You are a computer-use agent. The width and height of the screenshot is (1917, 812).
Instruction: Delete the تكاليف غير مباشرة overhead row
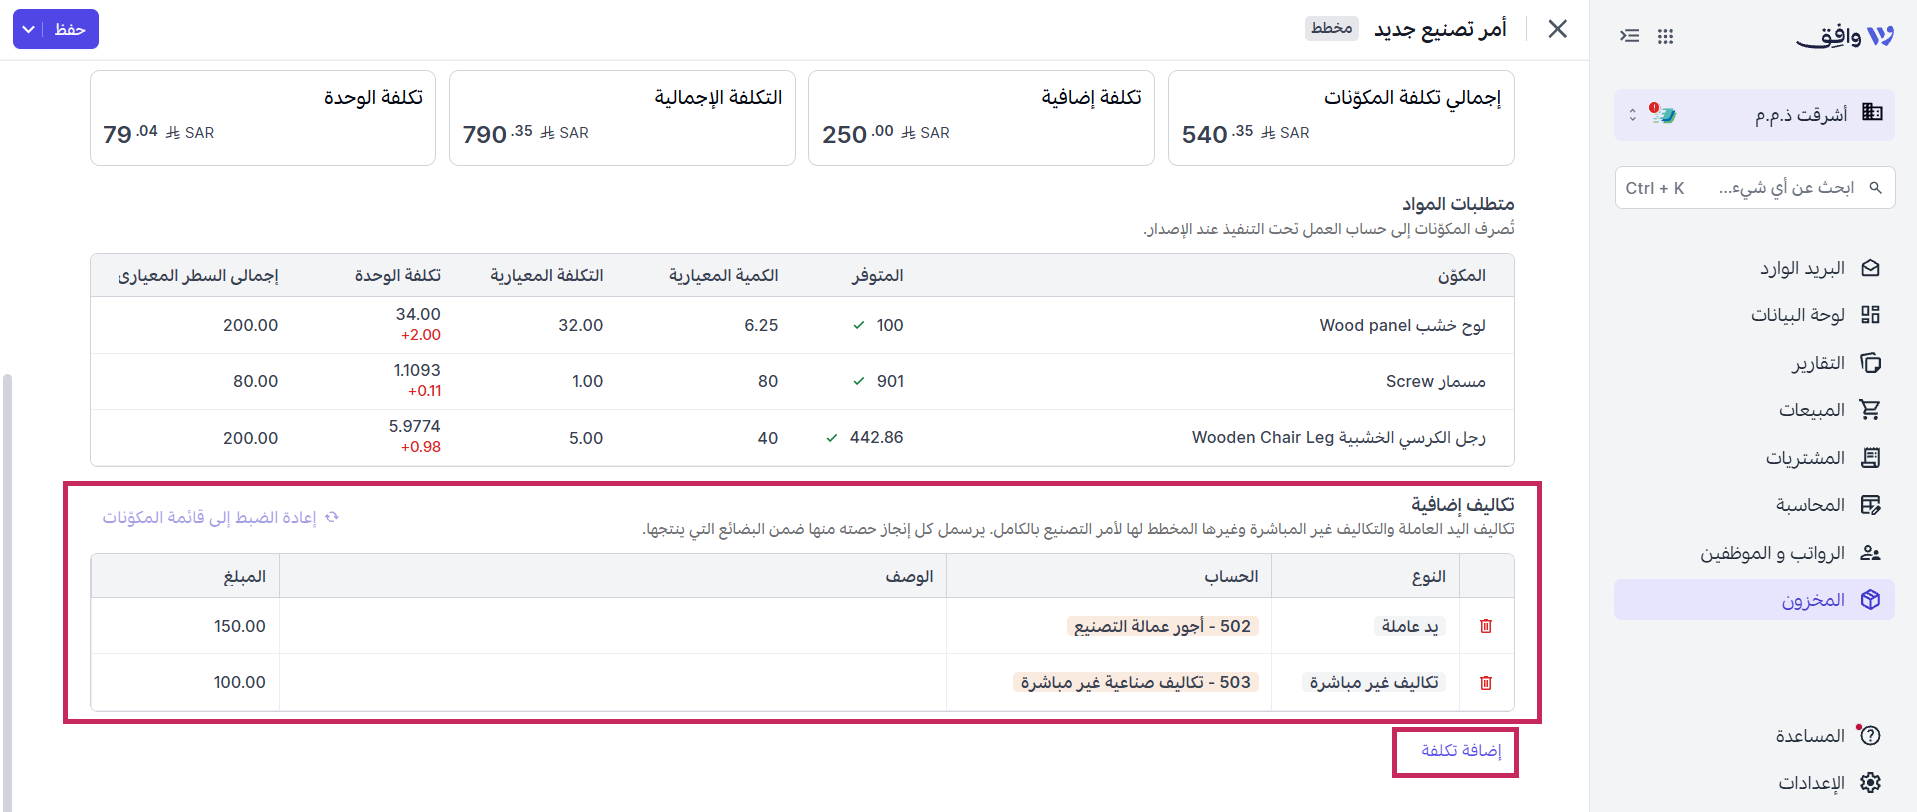tap(1486, 682)
